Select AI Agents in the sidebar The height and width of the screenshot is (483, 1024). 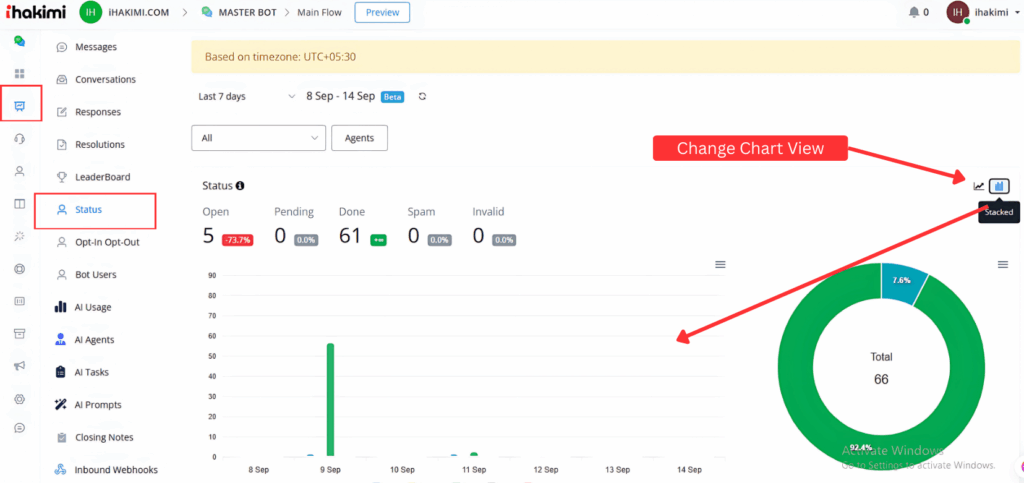point(94,340)
